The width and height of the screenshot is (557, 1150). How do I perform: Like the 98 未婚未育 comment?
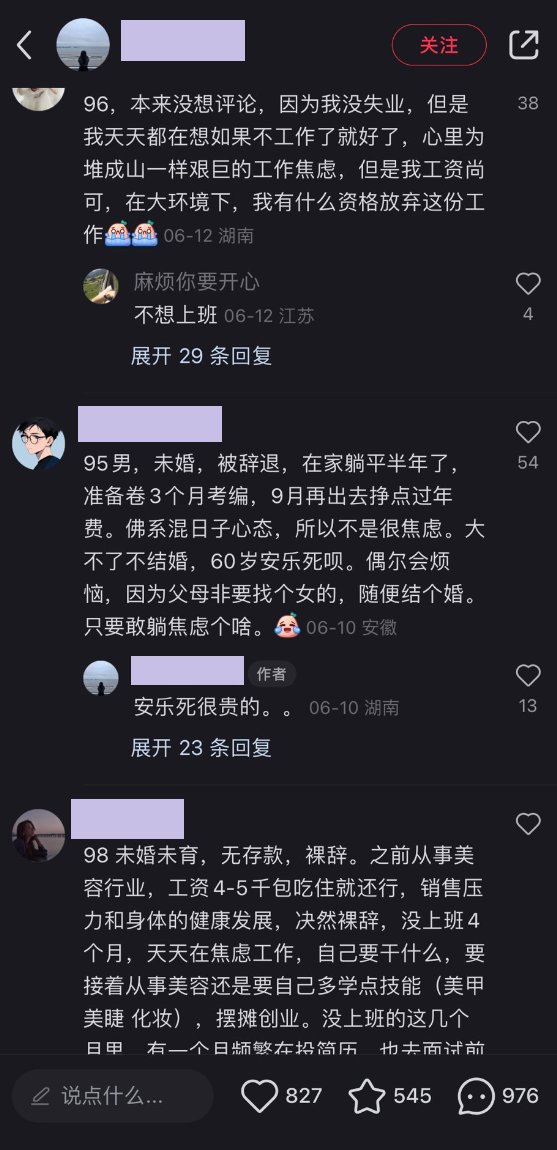click(x=528, y=824)
